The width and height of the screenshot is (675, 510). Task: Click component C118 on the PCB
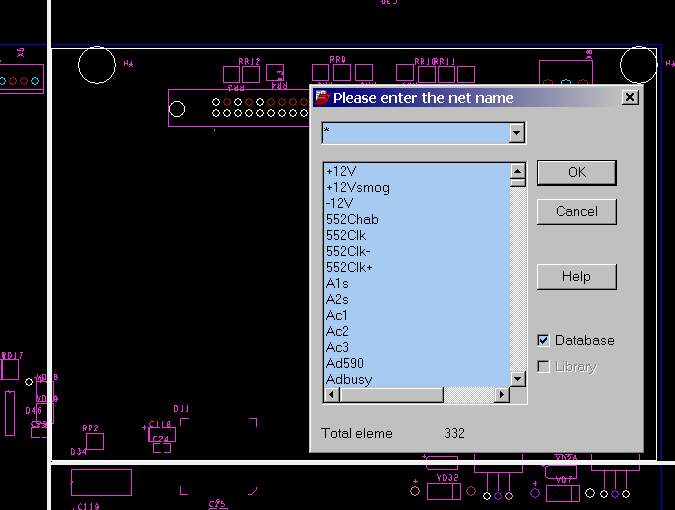tap(162, 435)
